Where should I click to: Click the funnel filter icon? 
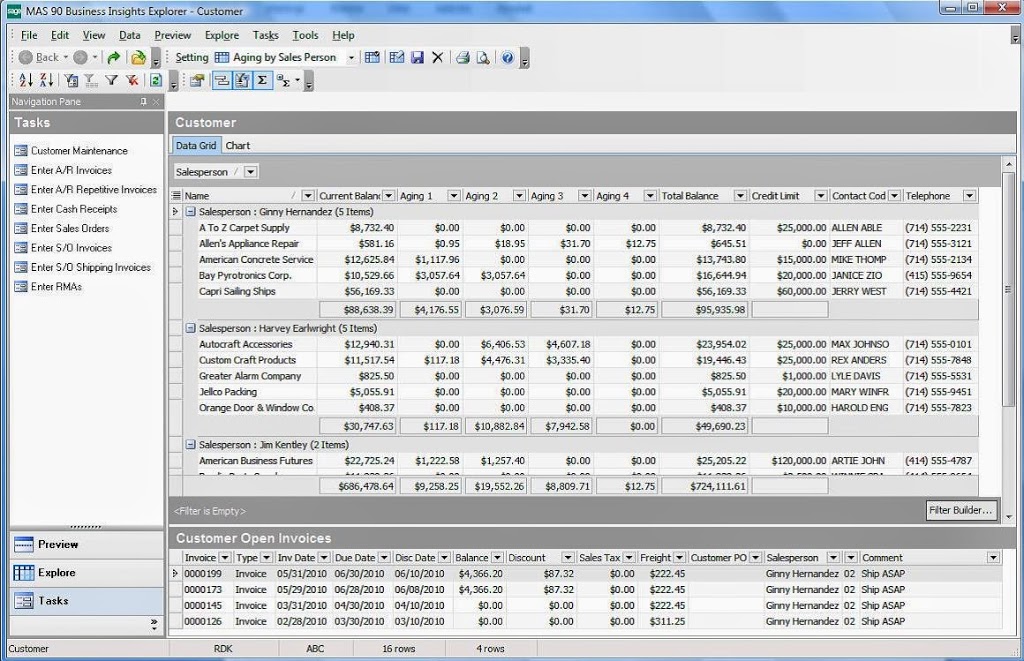click(112, 80)
